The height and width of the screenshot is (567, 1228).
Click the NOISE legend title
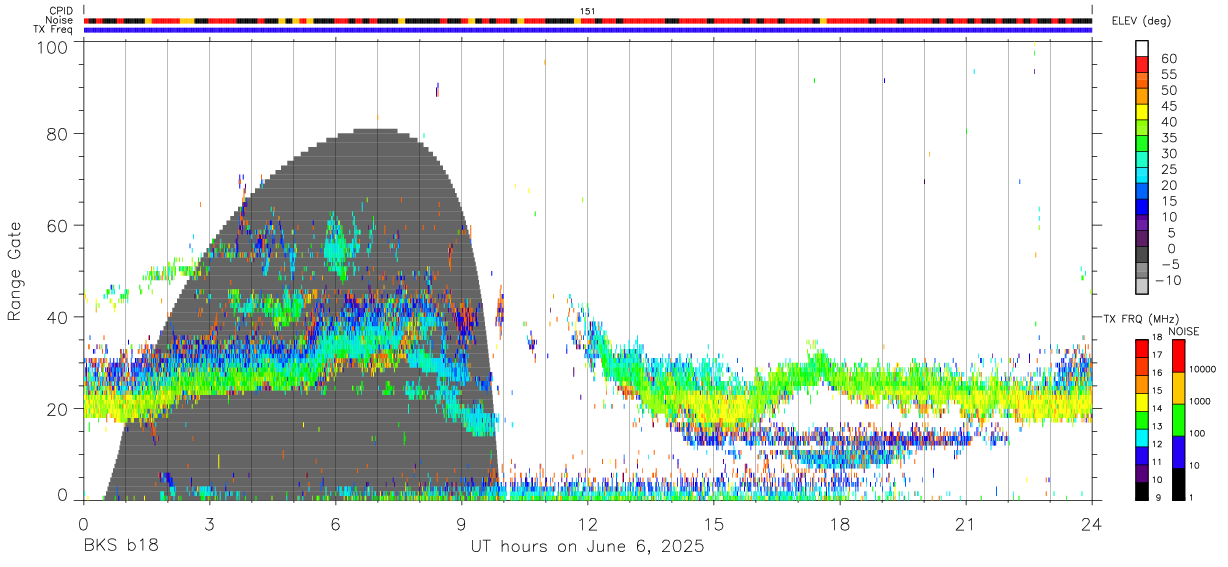1183,331
